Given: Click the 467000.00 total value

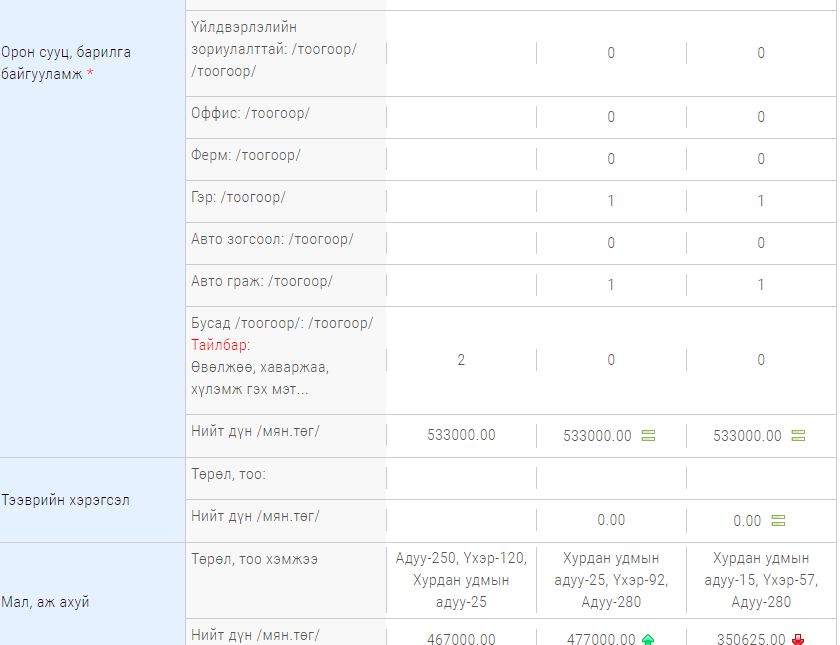Looking at the screenshot, I should tap(461, 639).
